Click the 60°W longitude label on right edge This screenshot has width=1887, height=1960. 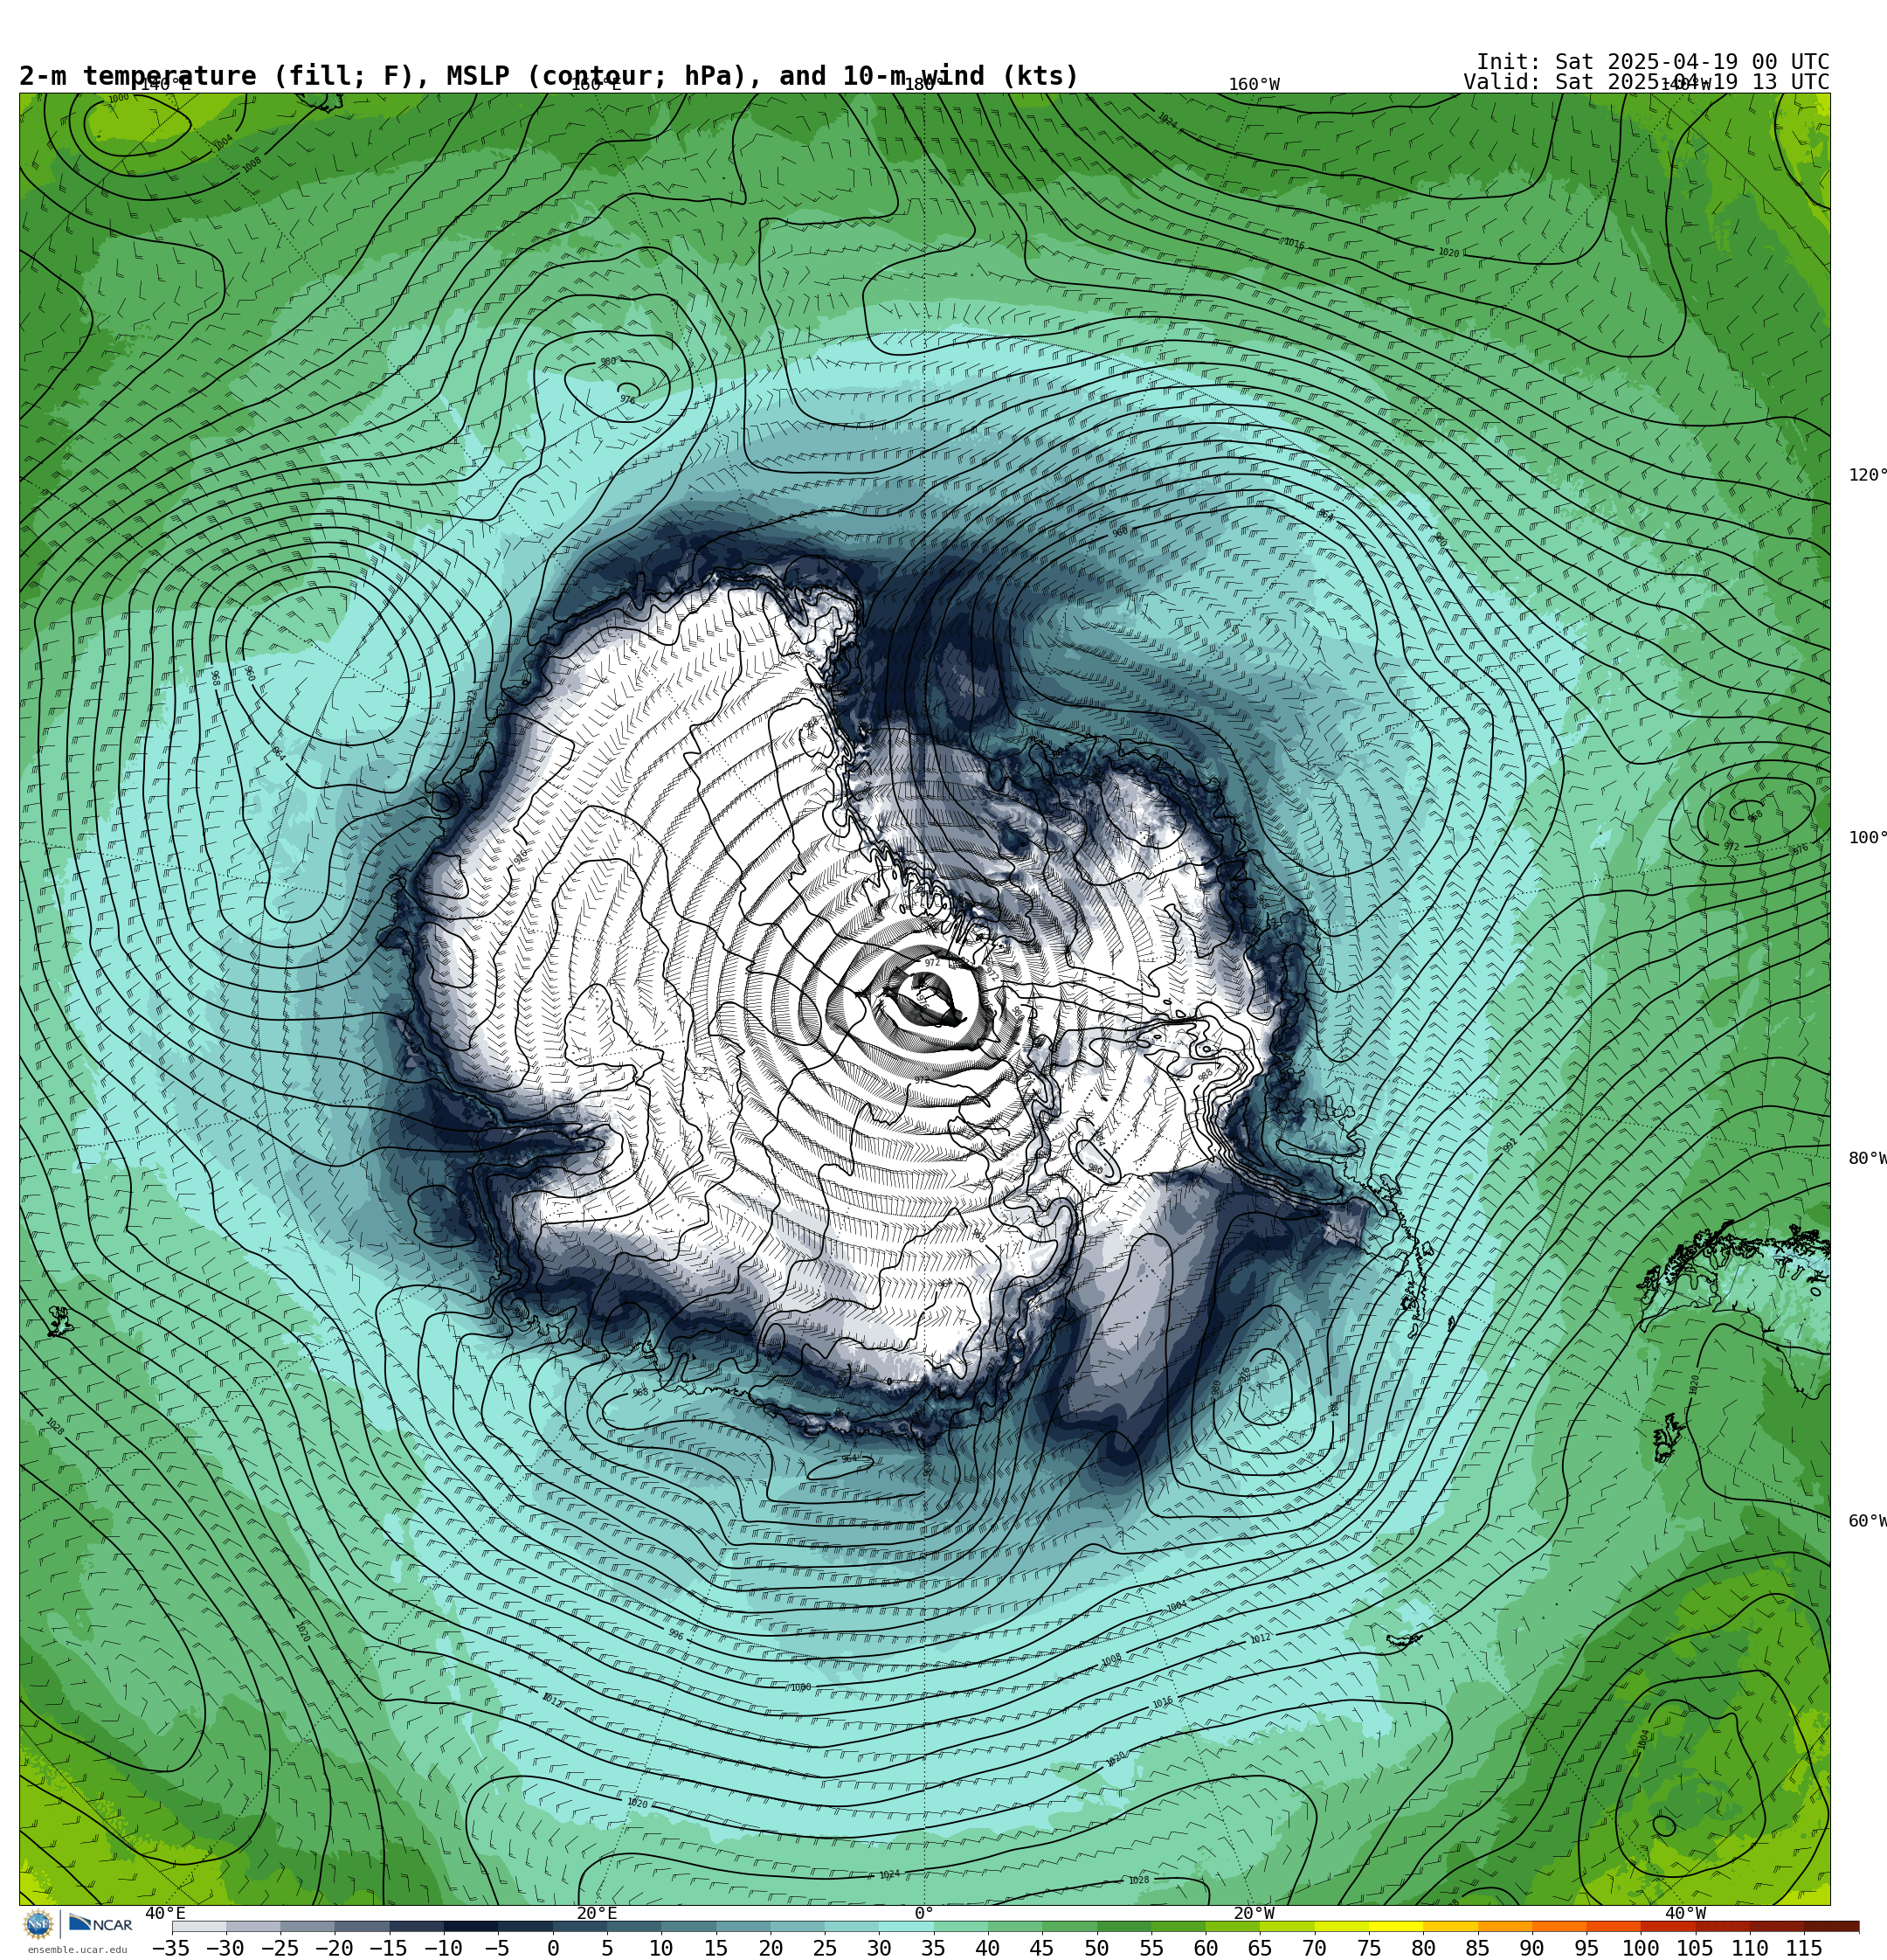1867,1521
